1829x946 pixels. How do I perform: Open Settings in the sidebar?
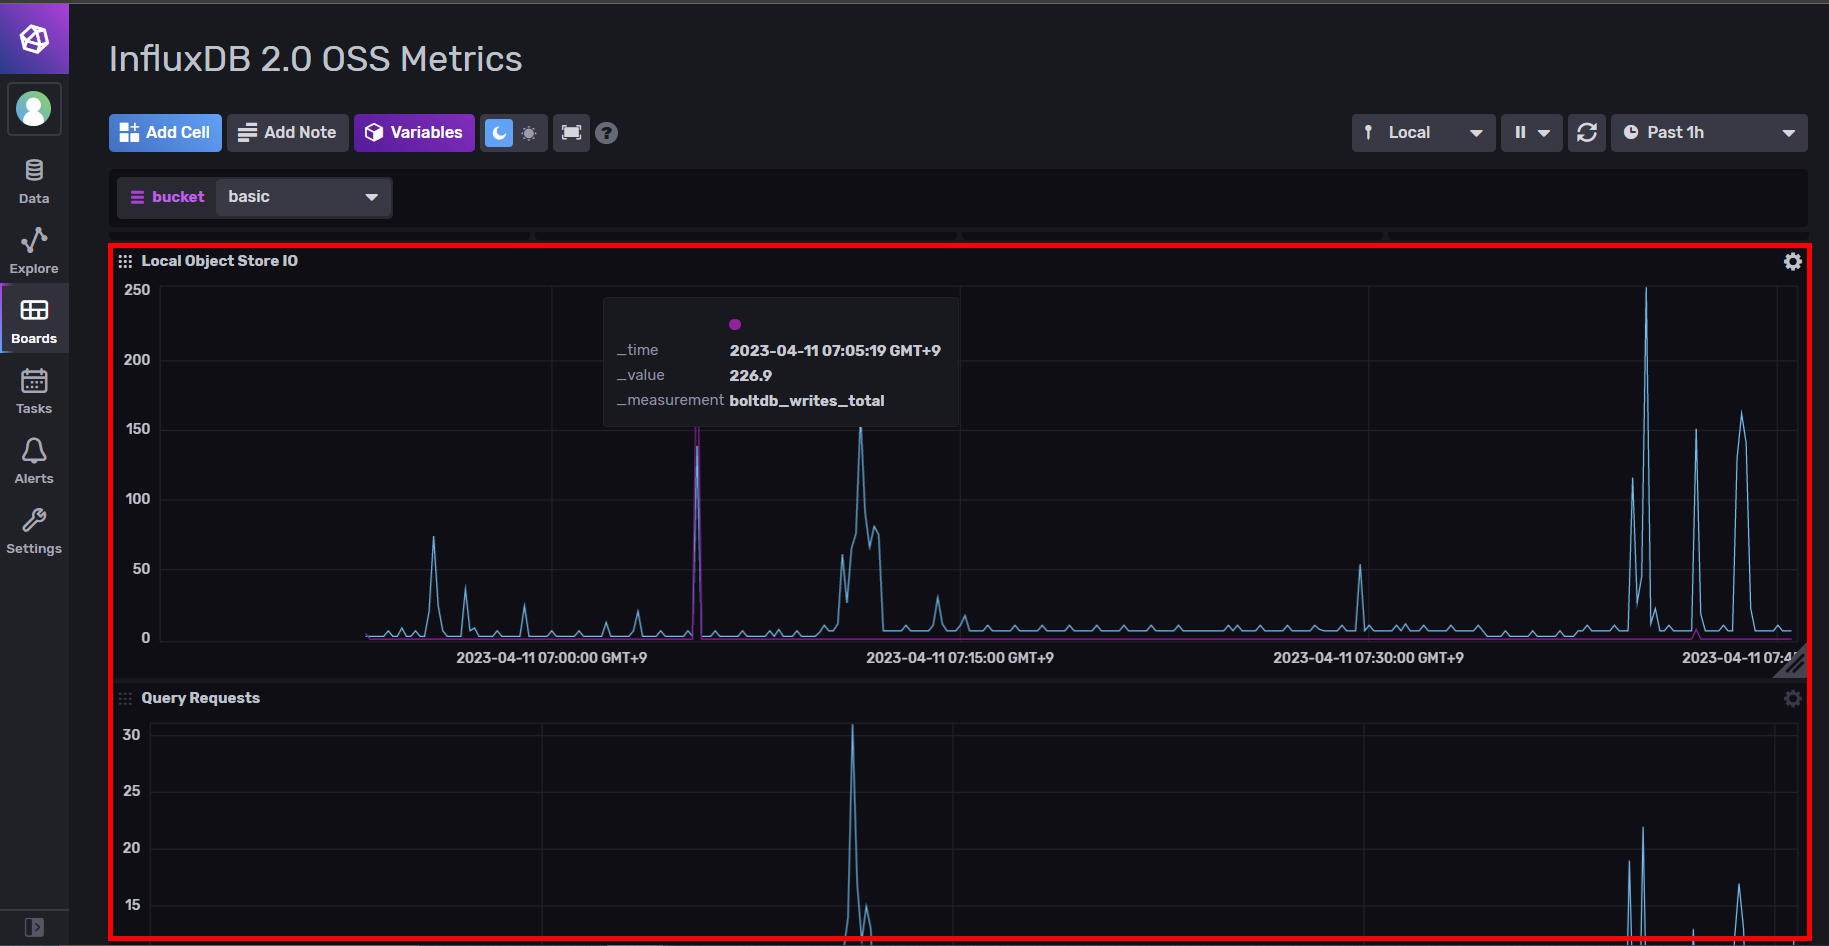pyautogui.click(x=34, y=531)
